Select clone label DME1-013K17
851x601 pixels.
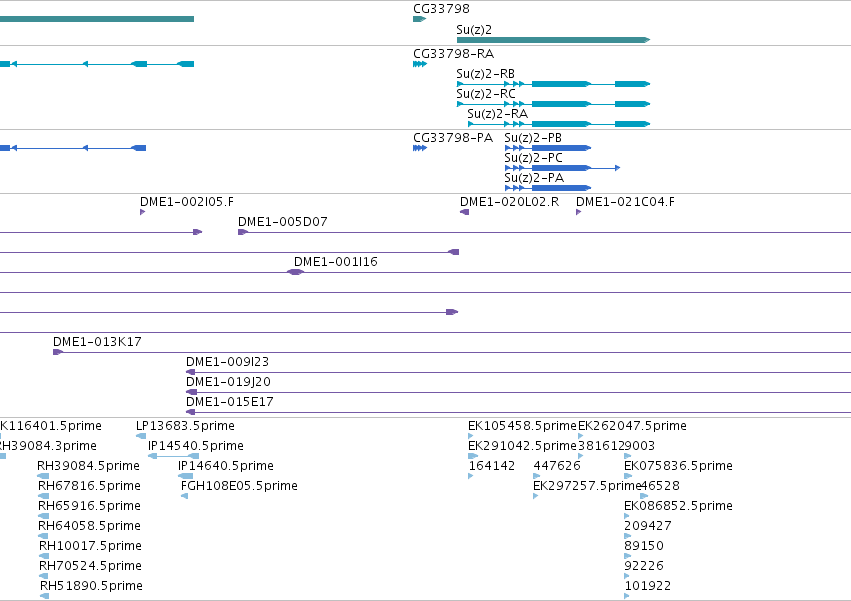click(x=97, y=342)
